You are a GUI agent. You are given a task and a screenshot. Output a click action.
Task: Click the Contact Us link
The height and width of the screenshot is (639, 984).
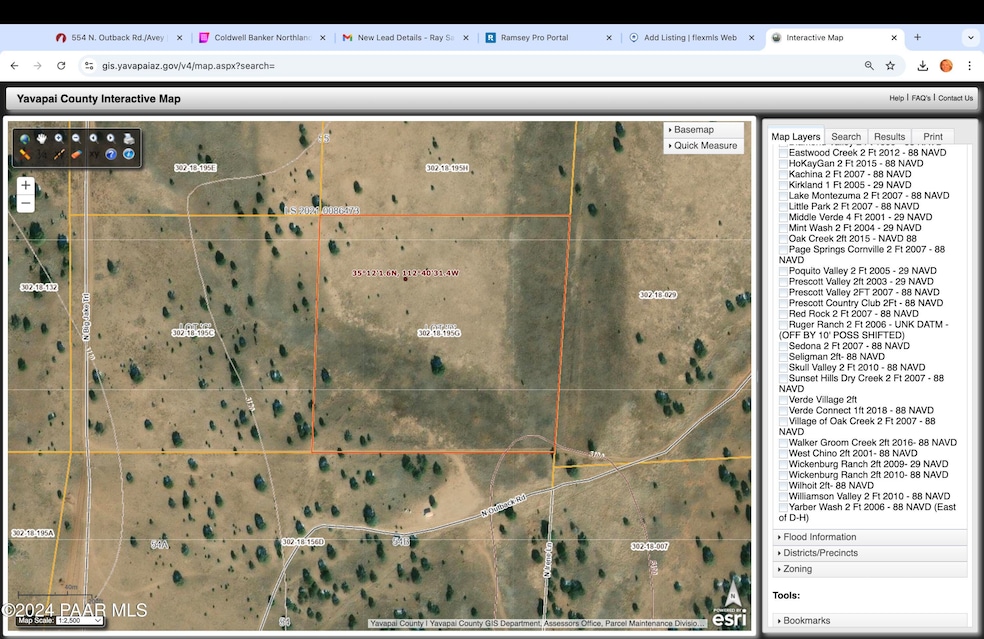tap(955, 97)
